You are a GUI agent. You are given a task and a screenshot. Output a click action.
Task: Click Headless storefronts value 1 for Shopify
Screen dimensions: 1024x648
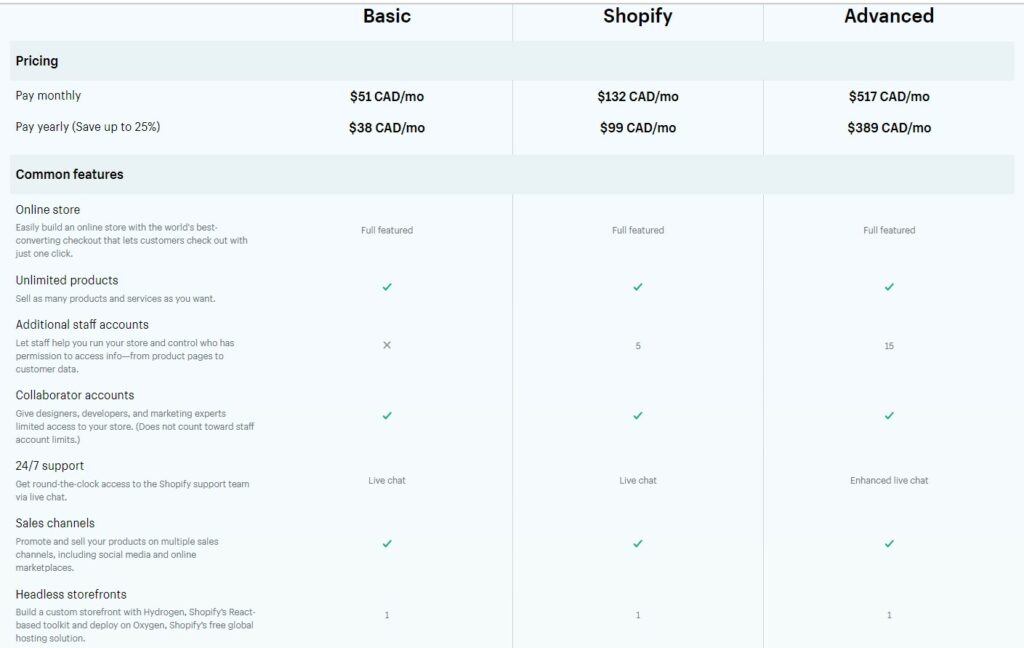coord(637,615)
